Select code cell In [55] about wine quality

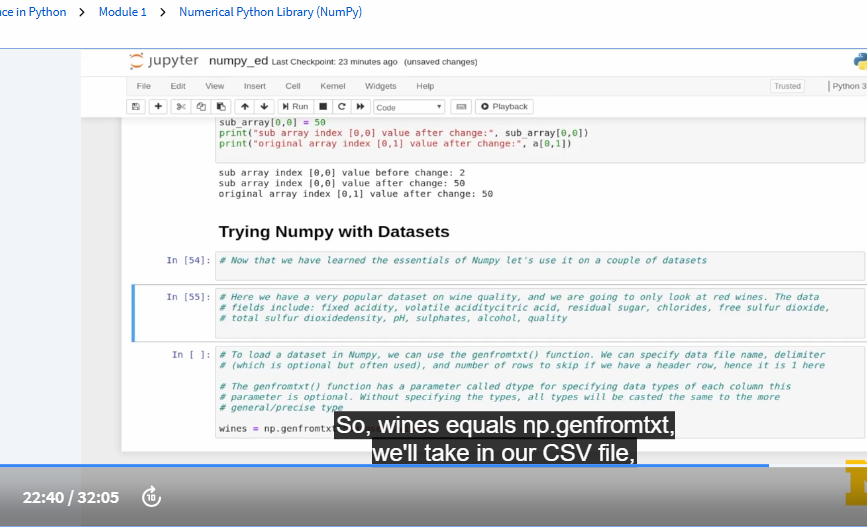[x=540, y=312]
